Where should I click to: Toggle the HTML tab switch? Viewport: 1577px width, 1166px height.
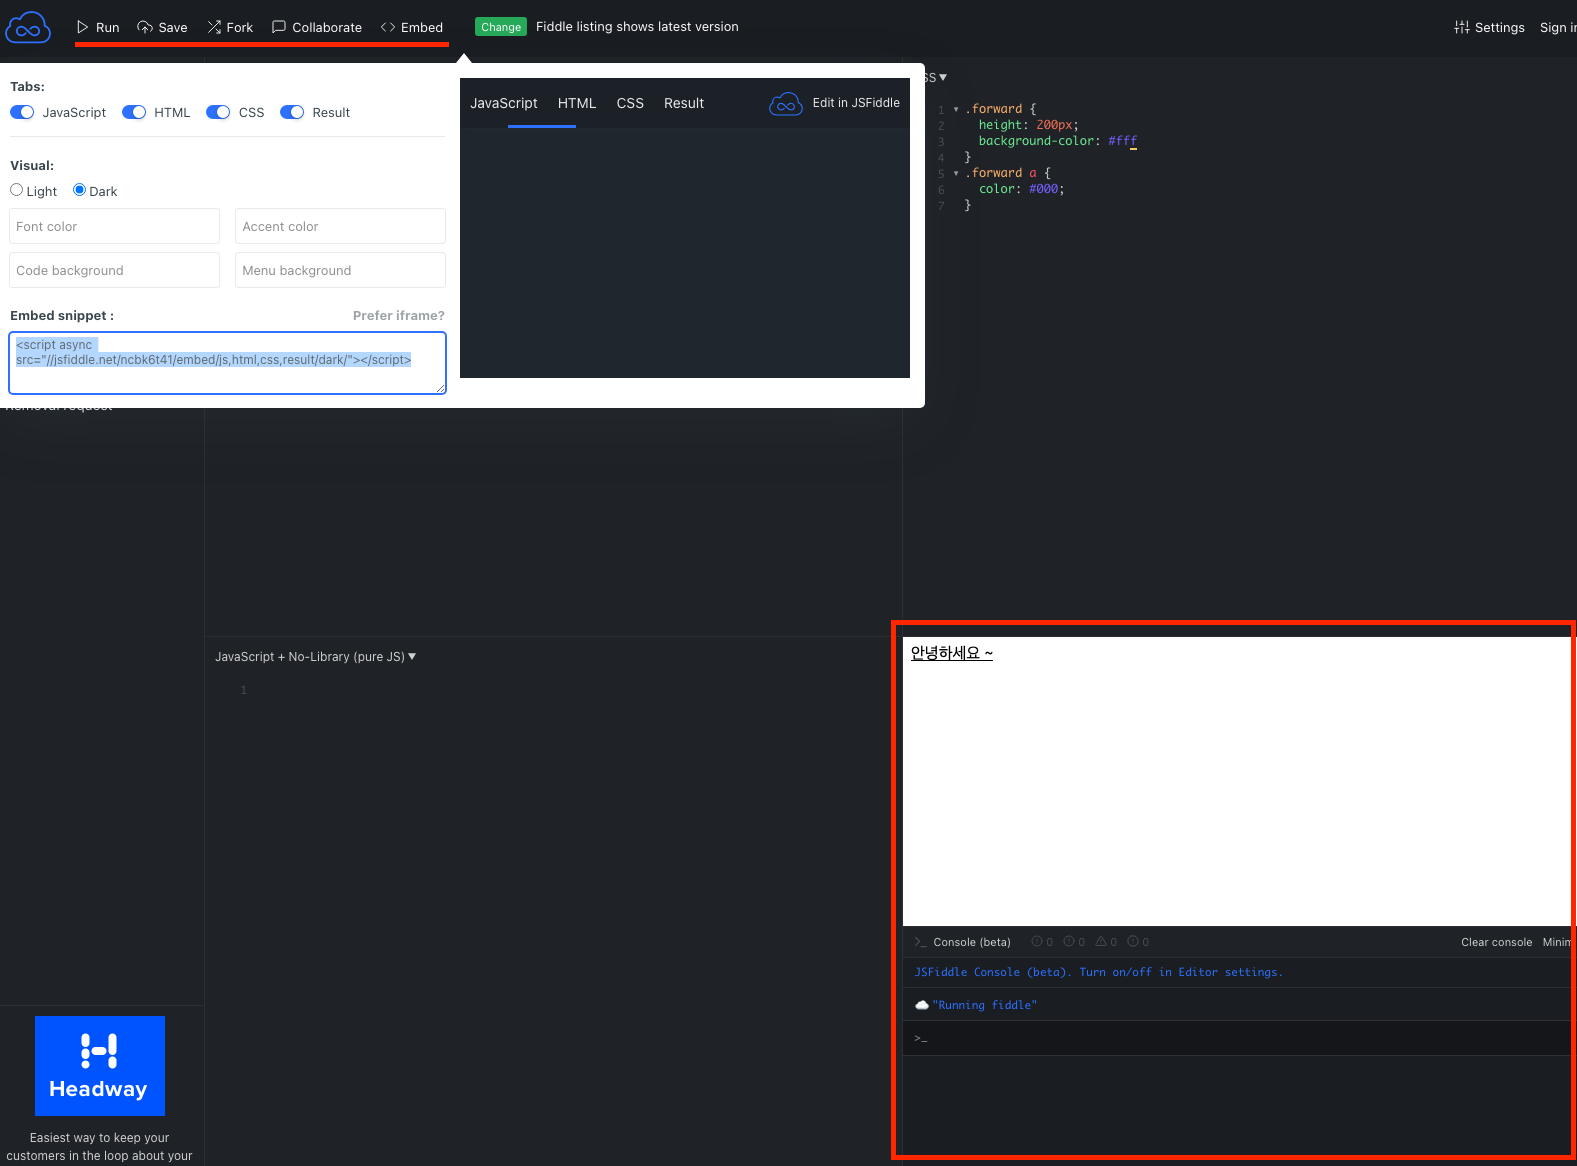(x=134, y=112)
